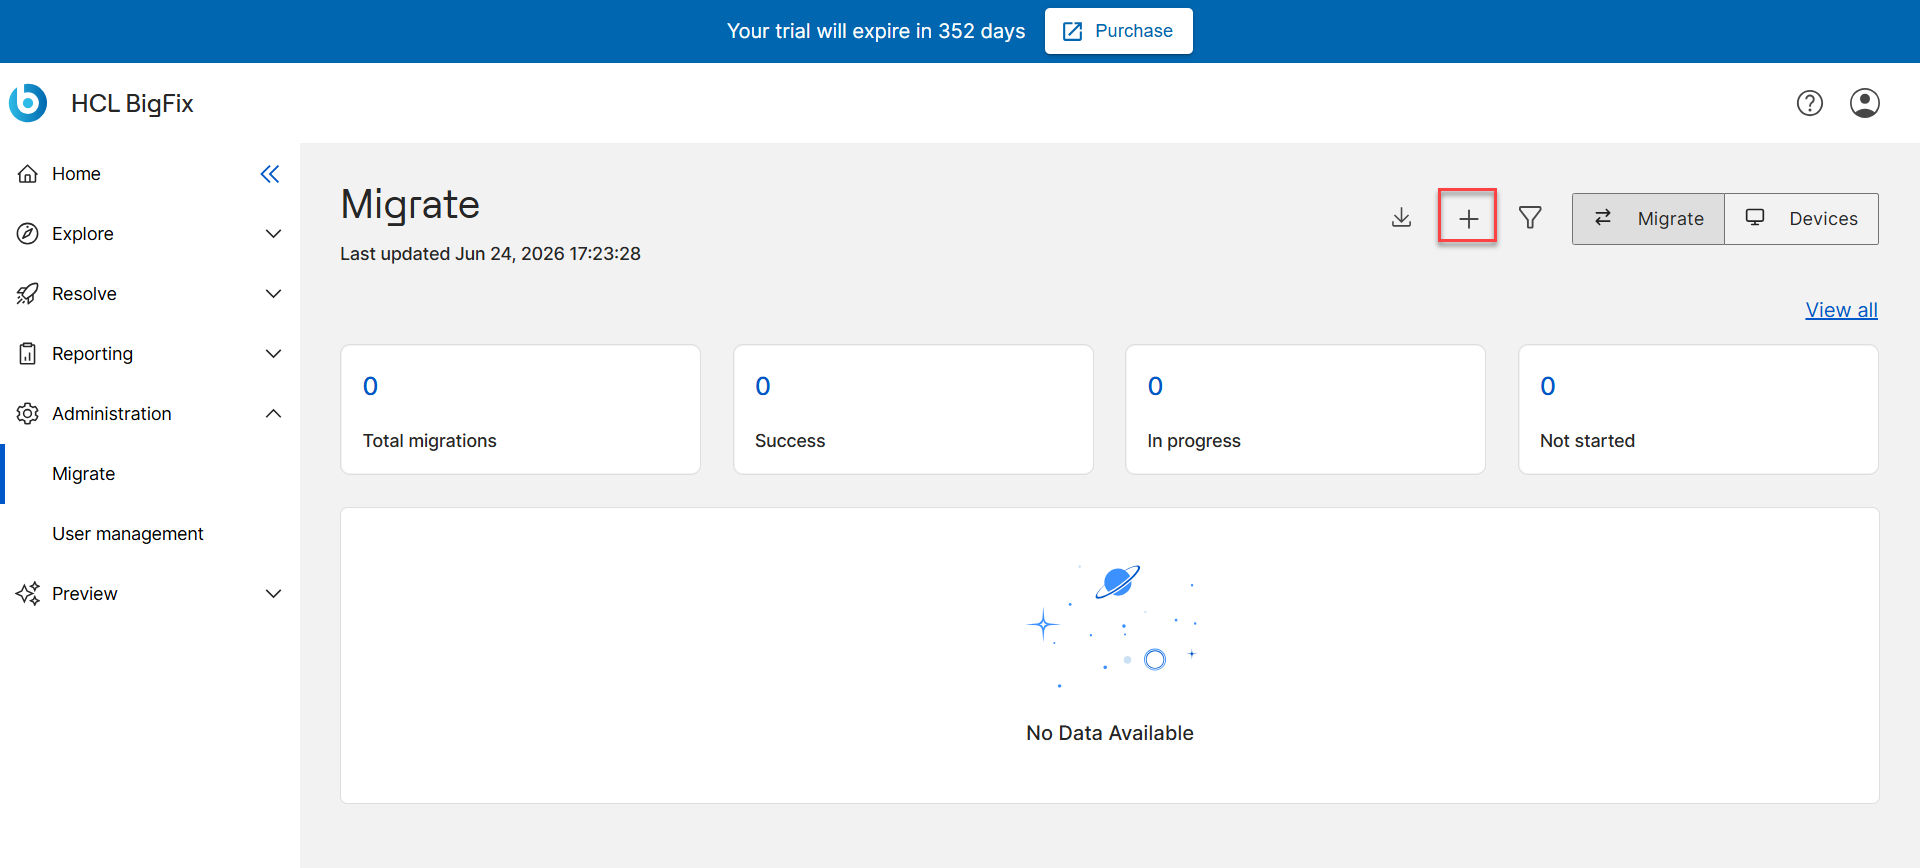Click the Resolve rocket icon
The image size is (1920, 868).
tap(28, 294)
